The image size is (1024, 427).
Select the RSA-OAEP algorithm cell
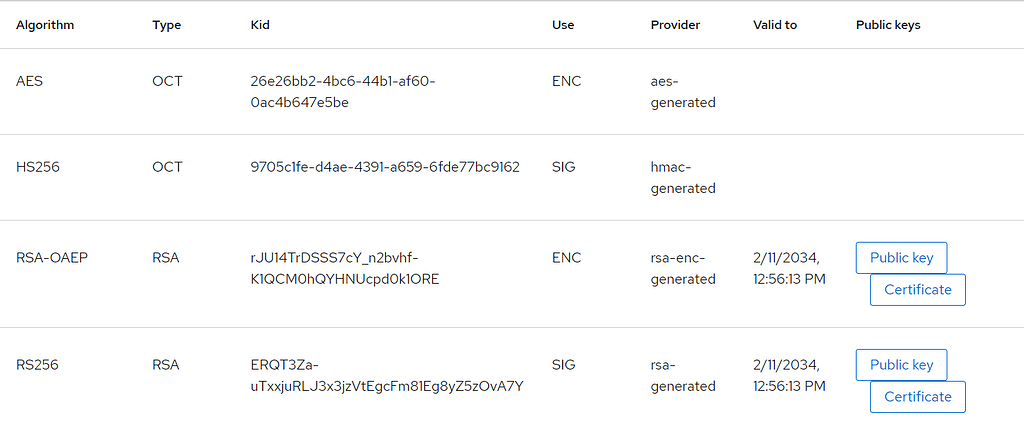pyautogui.click(x=52, y=258)
